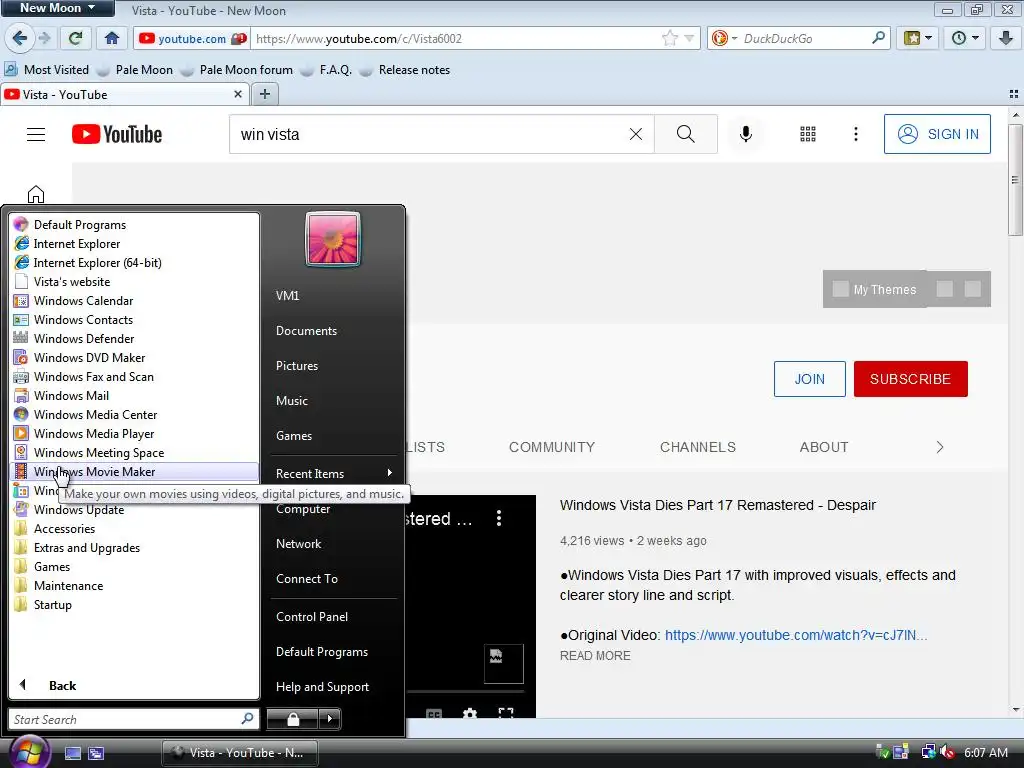1024x768 pixels.
Task: Open Windows Defender from programs list
Action: 135,339
